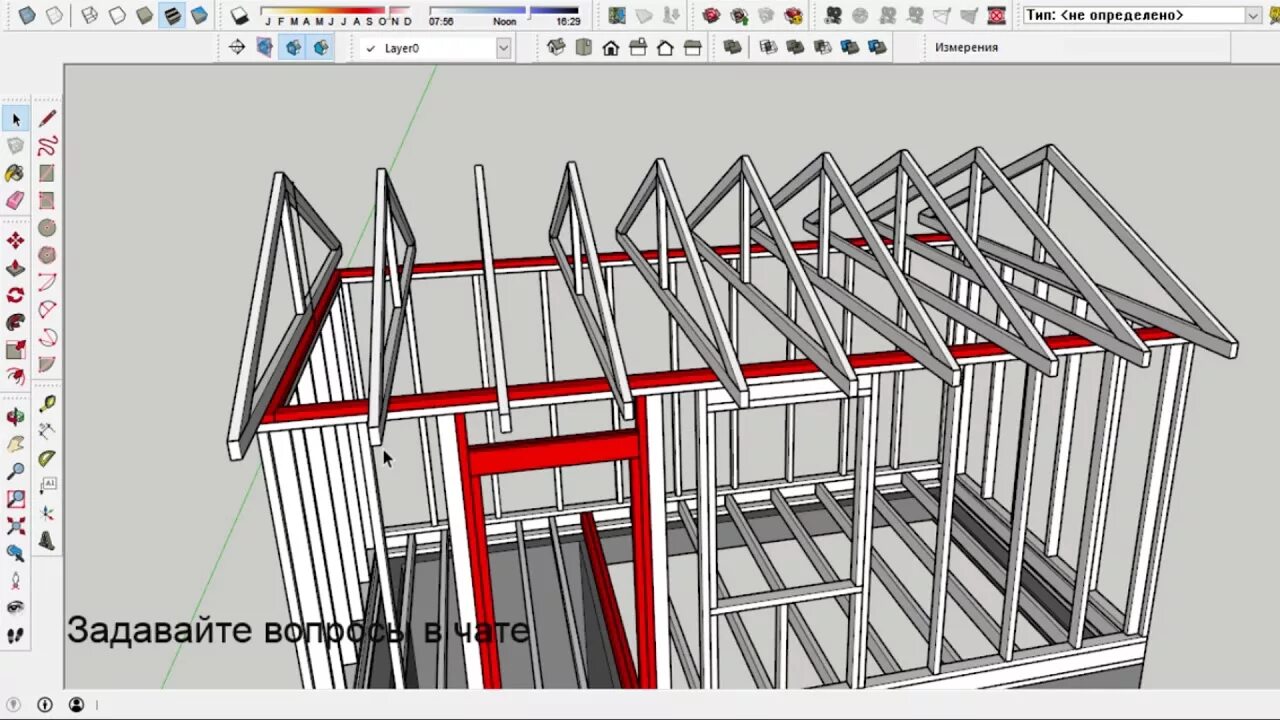Viewport: 1280px width, 720px height.
Task: Select the Zoom Window tool
Action: pyautogui.click(x=16, y=498)
